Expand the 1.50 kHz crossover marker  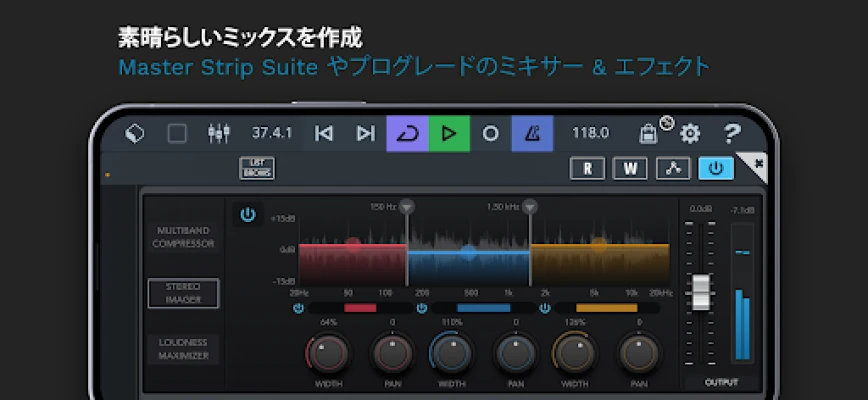point(530,207)
